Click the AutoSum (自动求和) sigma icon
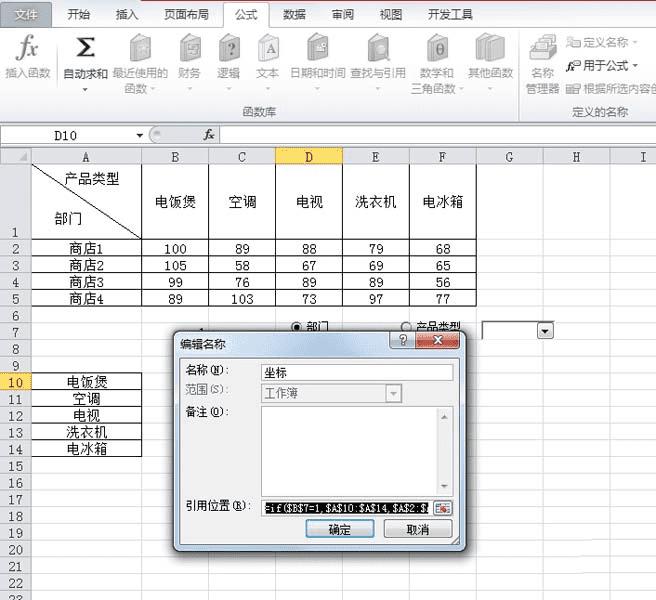 coord(85,47)
